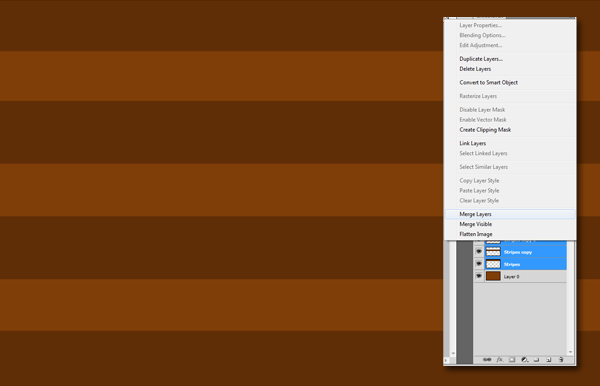Open the fx layer style icon

click(500, 360)
